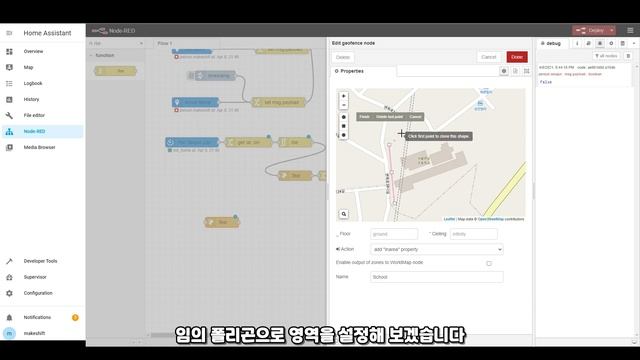Click 'Delete last point' on map toolbar
The image size is (640, 360).
tap(389, 117)
